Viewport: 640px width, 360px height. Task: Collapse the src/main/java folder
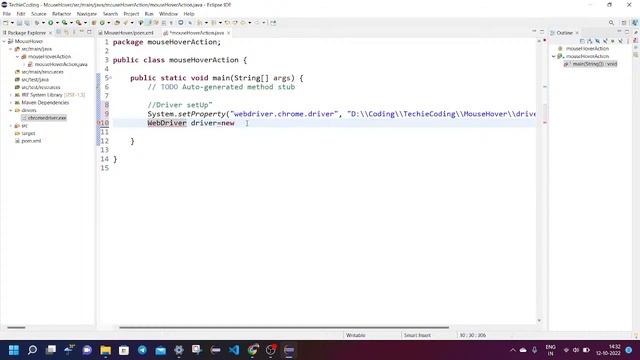coord(11,49)
